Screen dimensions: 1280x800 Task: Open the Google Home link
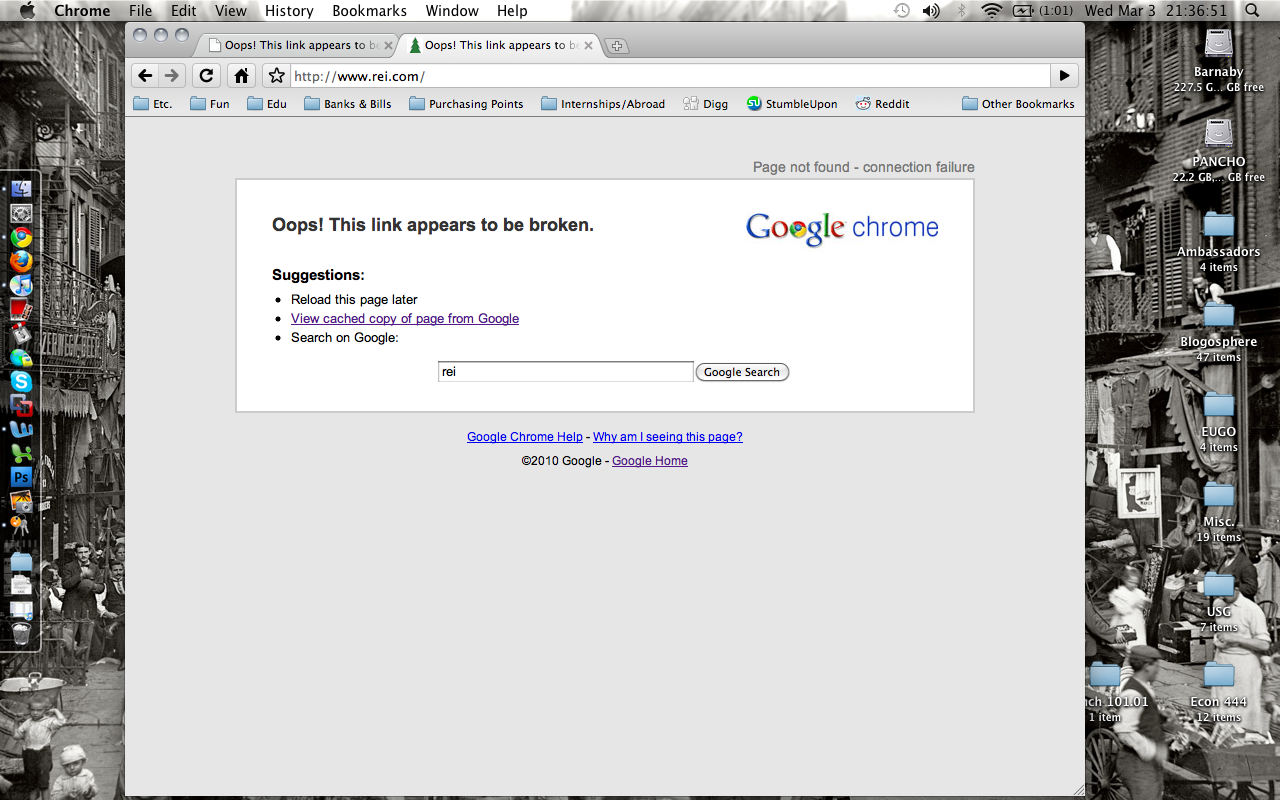[x=650, y=461]
